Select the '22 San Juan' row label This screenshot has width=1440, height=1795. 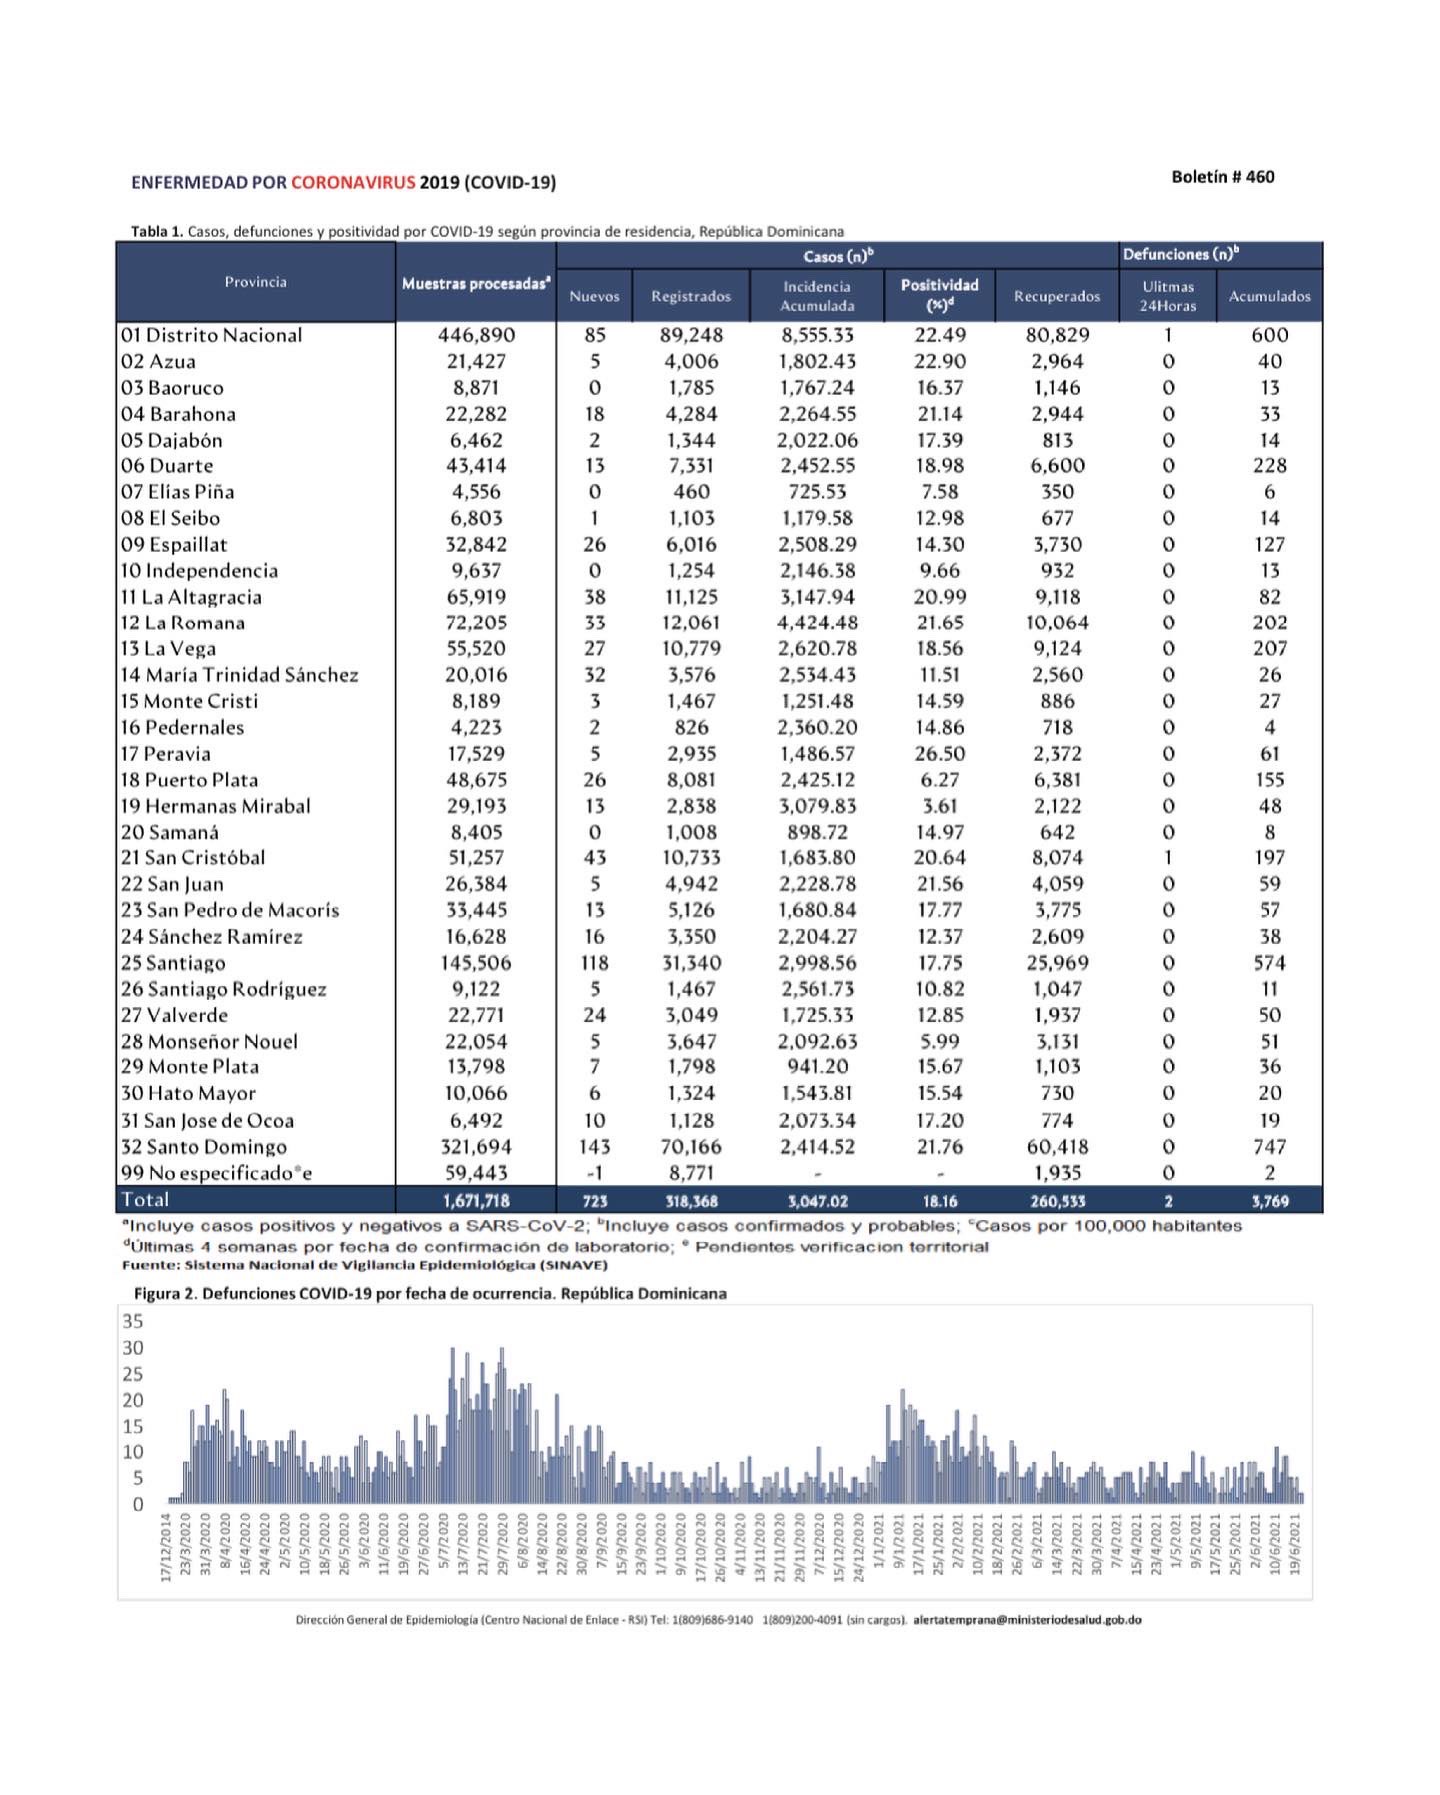(172, 884)
